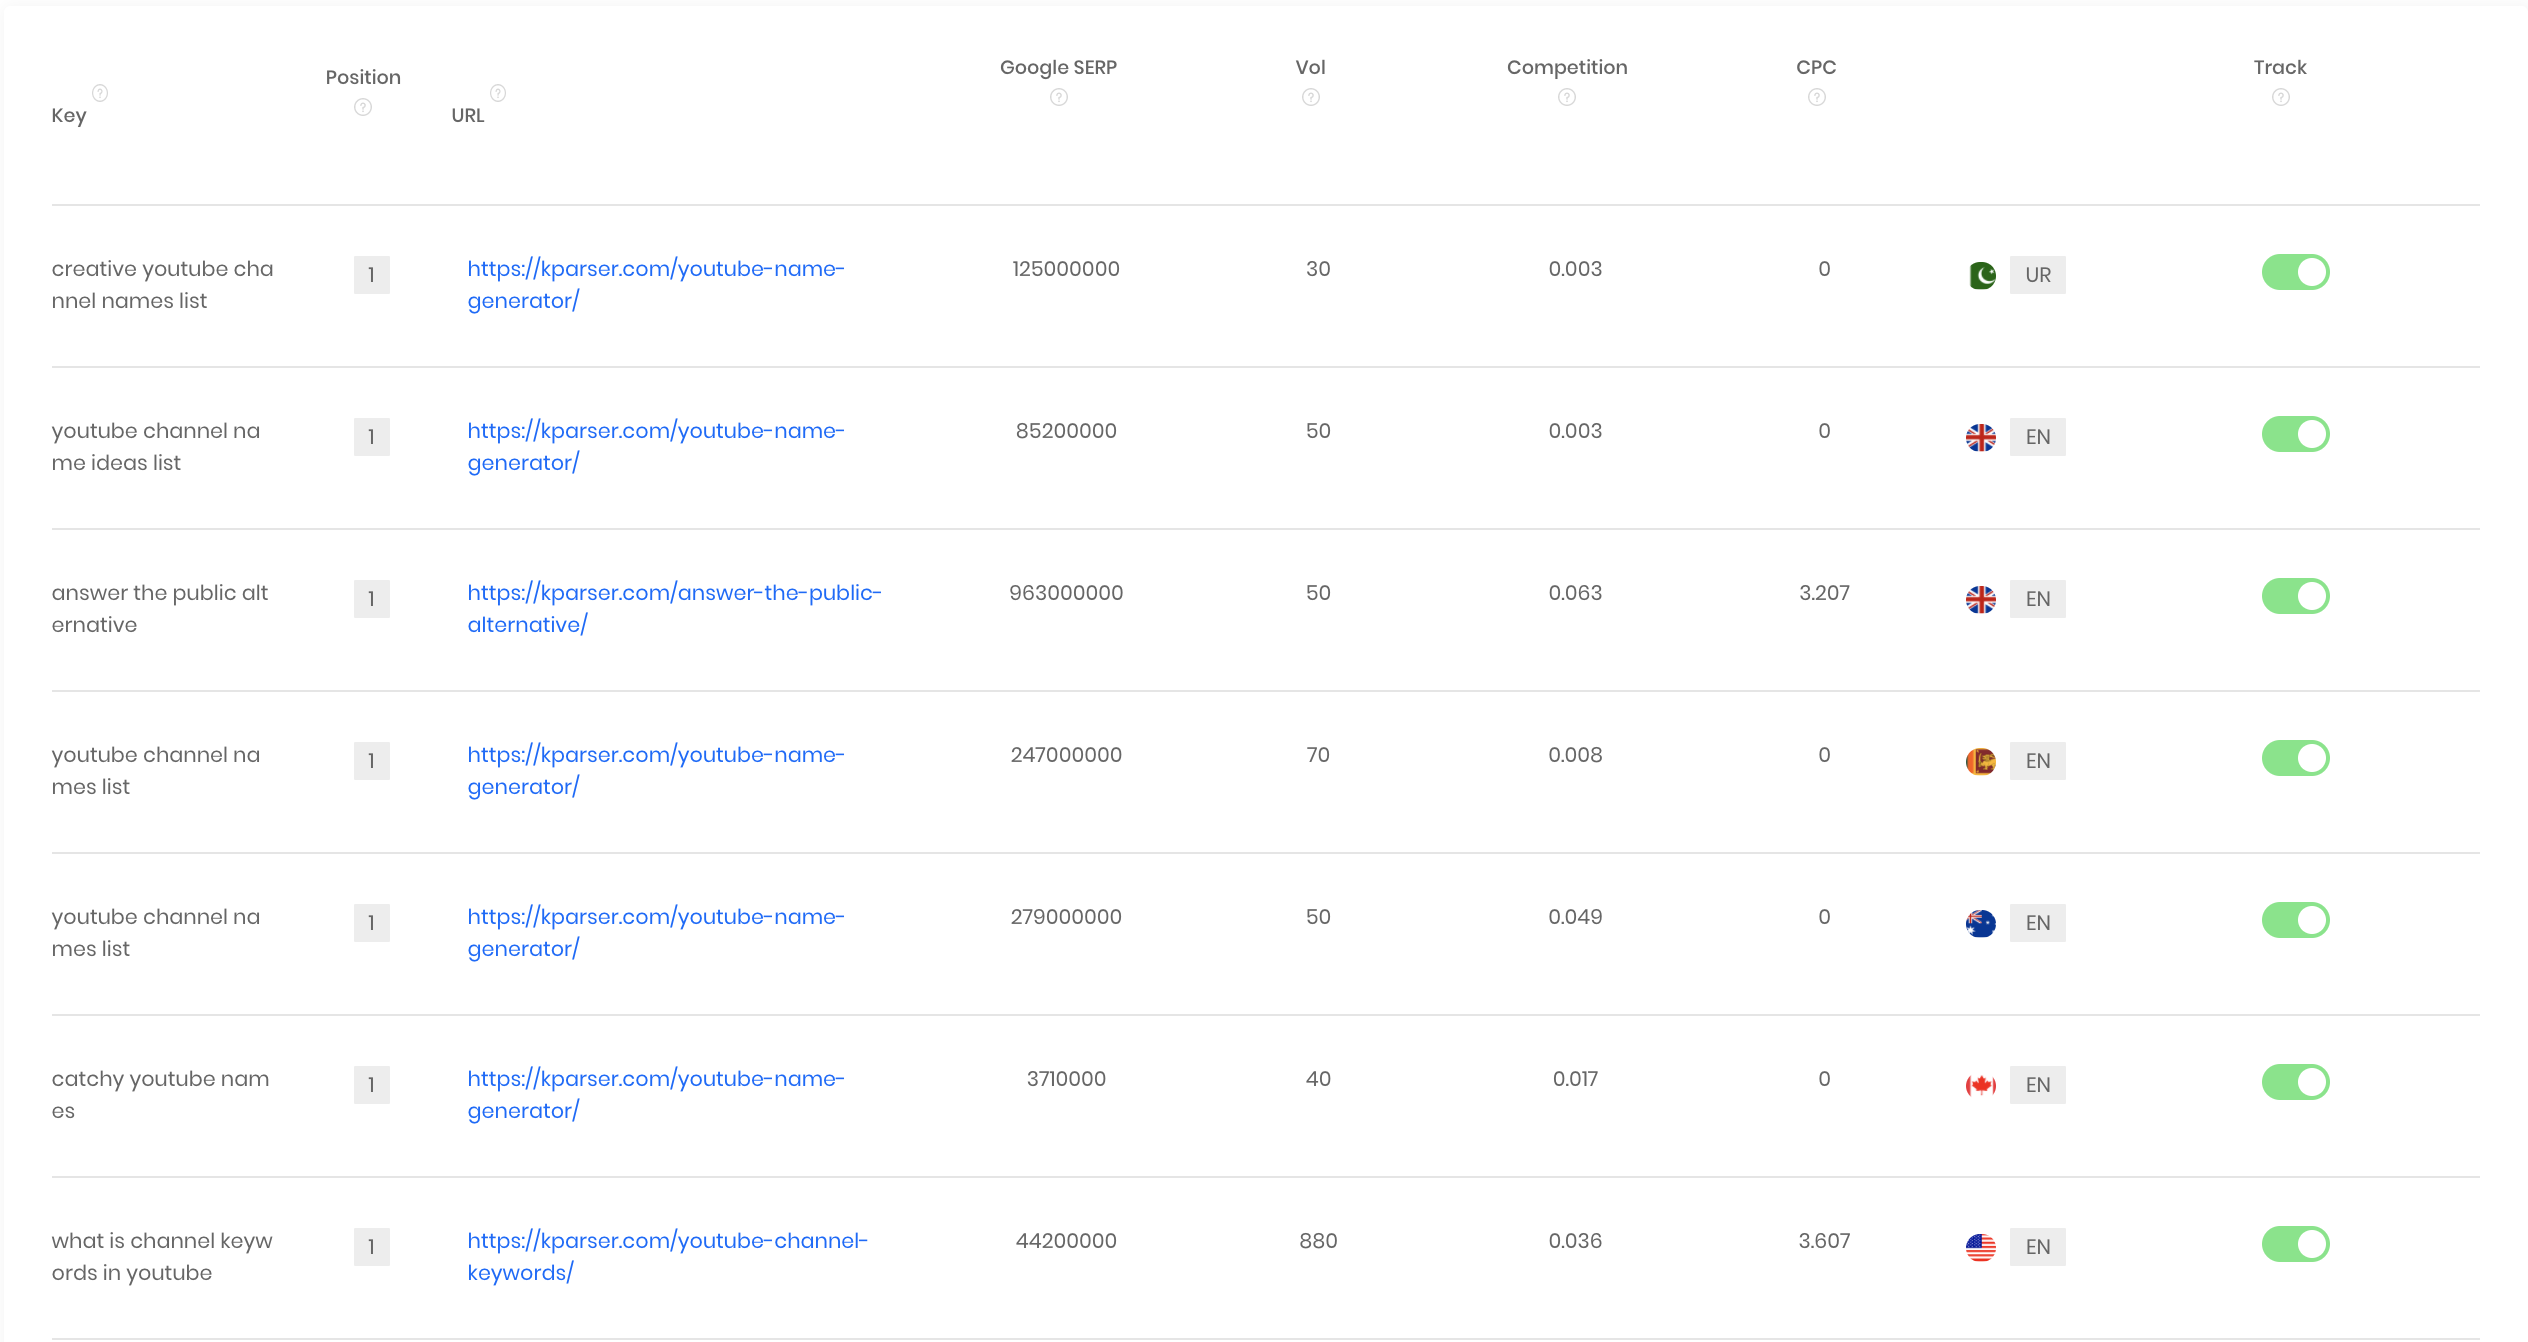The width and height of the screenshot is (2528, 1342).
Task: Open youtube-name-generator link in 'name ideas list' row
Action: (656, 447)
